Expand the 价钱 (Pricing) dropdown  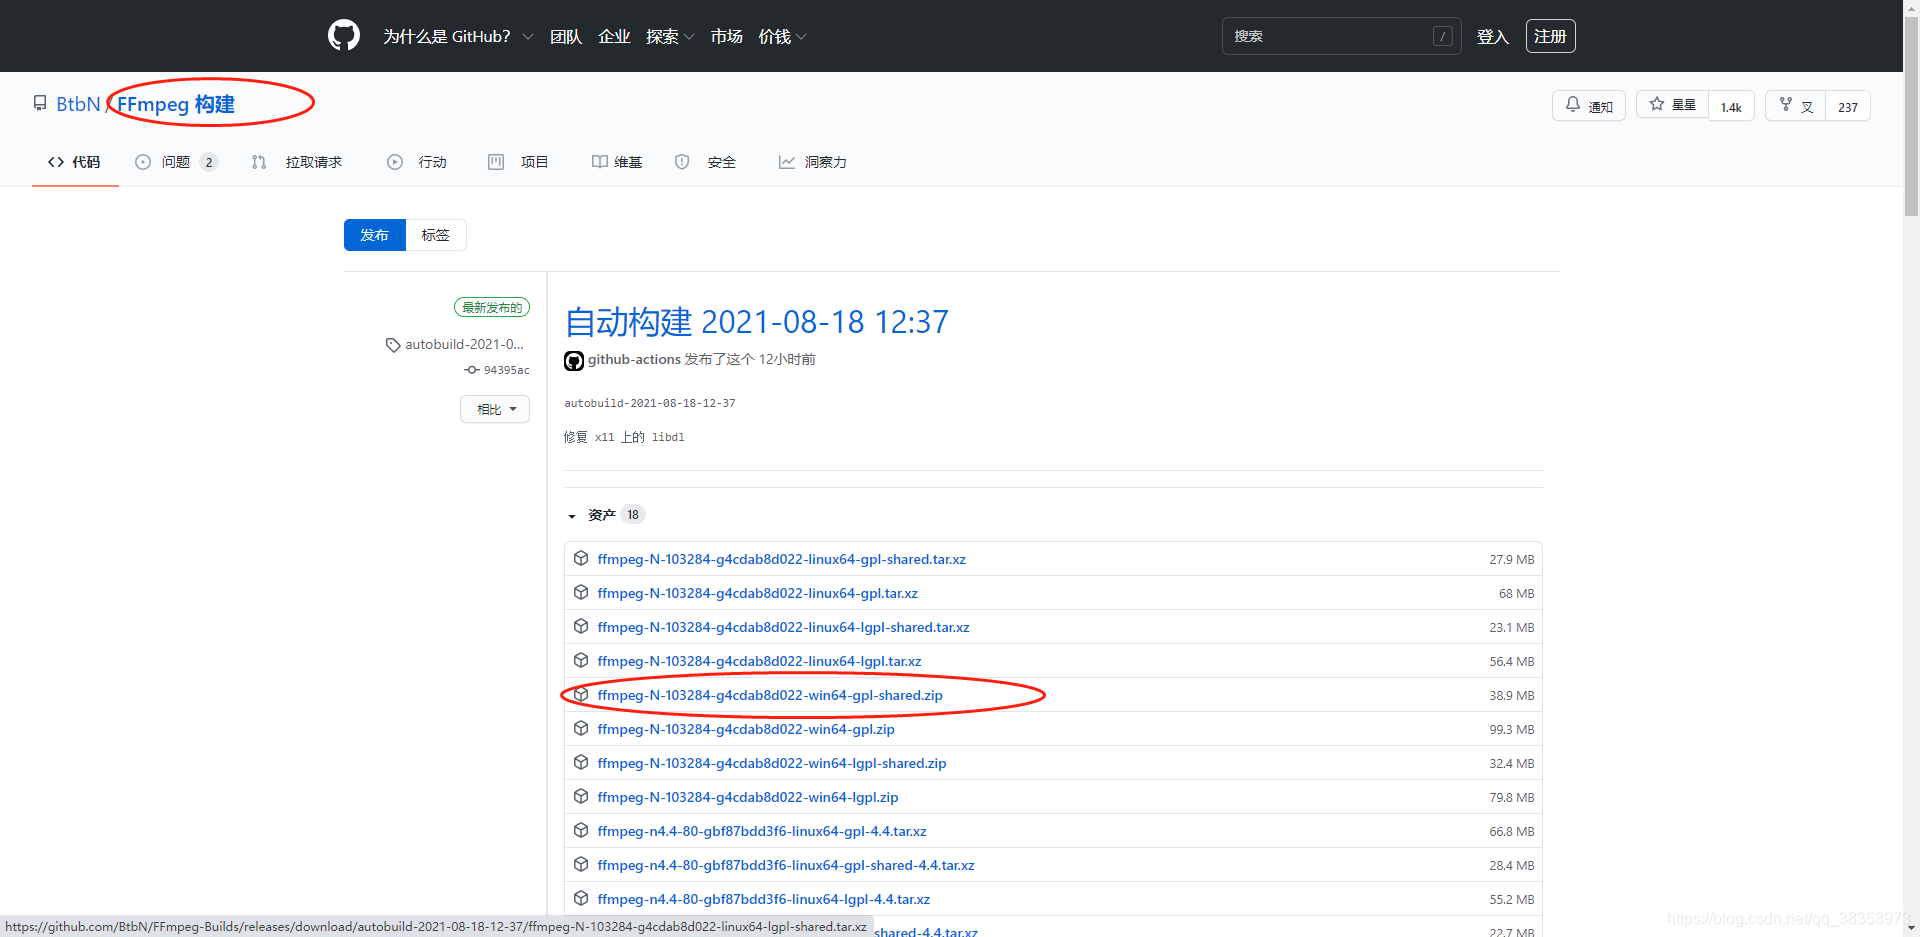782,37
